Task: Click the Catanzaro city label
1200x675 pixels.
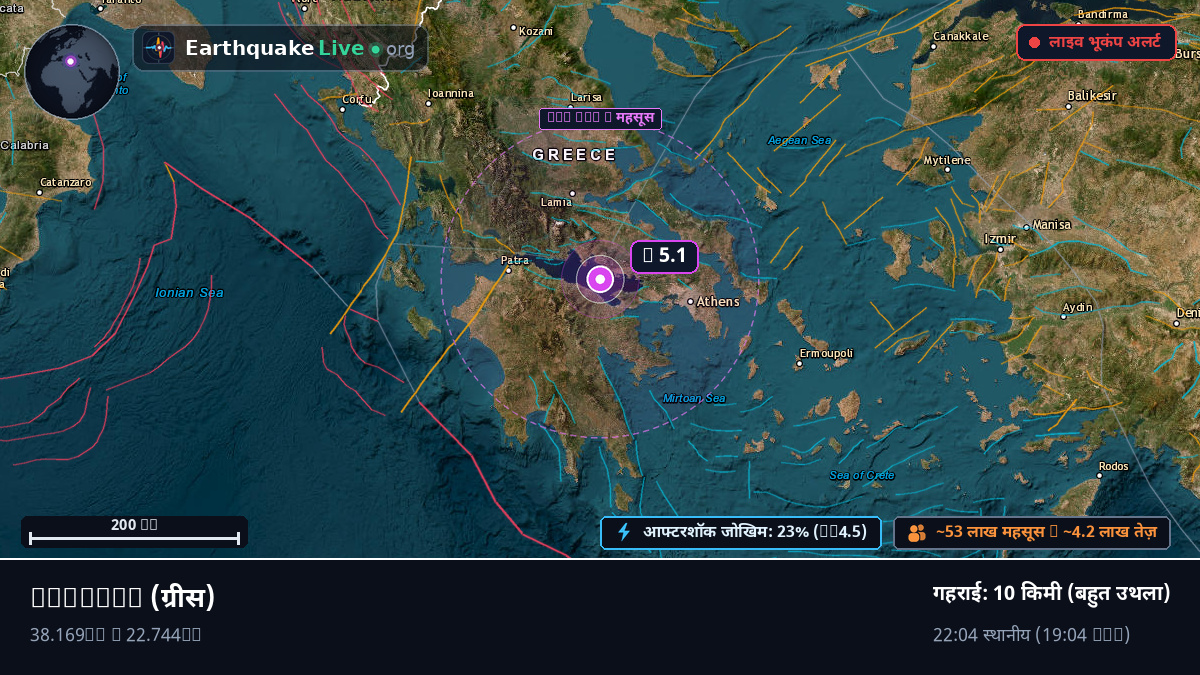Action: click(65, 182)
